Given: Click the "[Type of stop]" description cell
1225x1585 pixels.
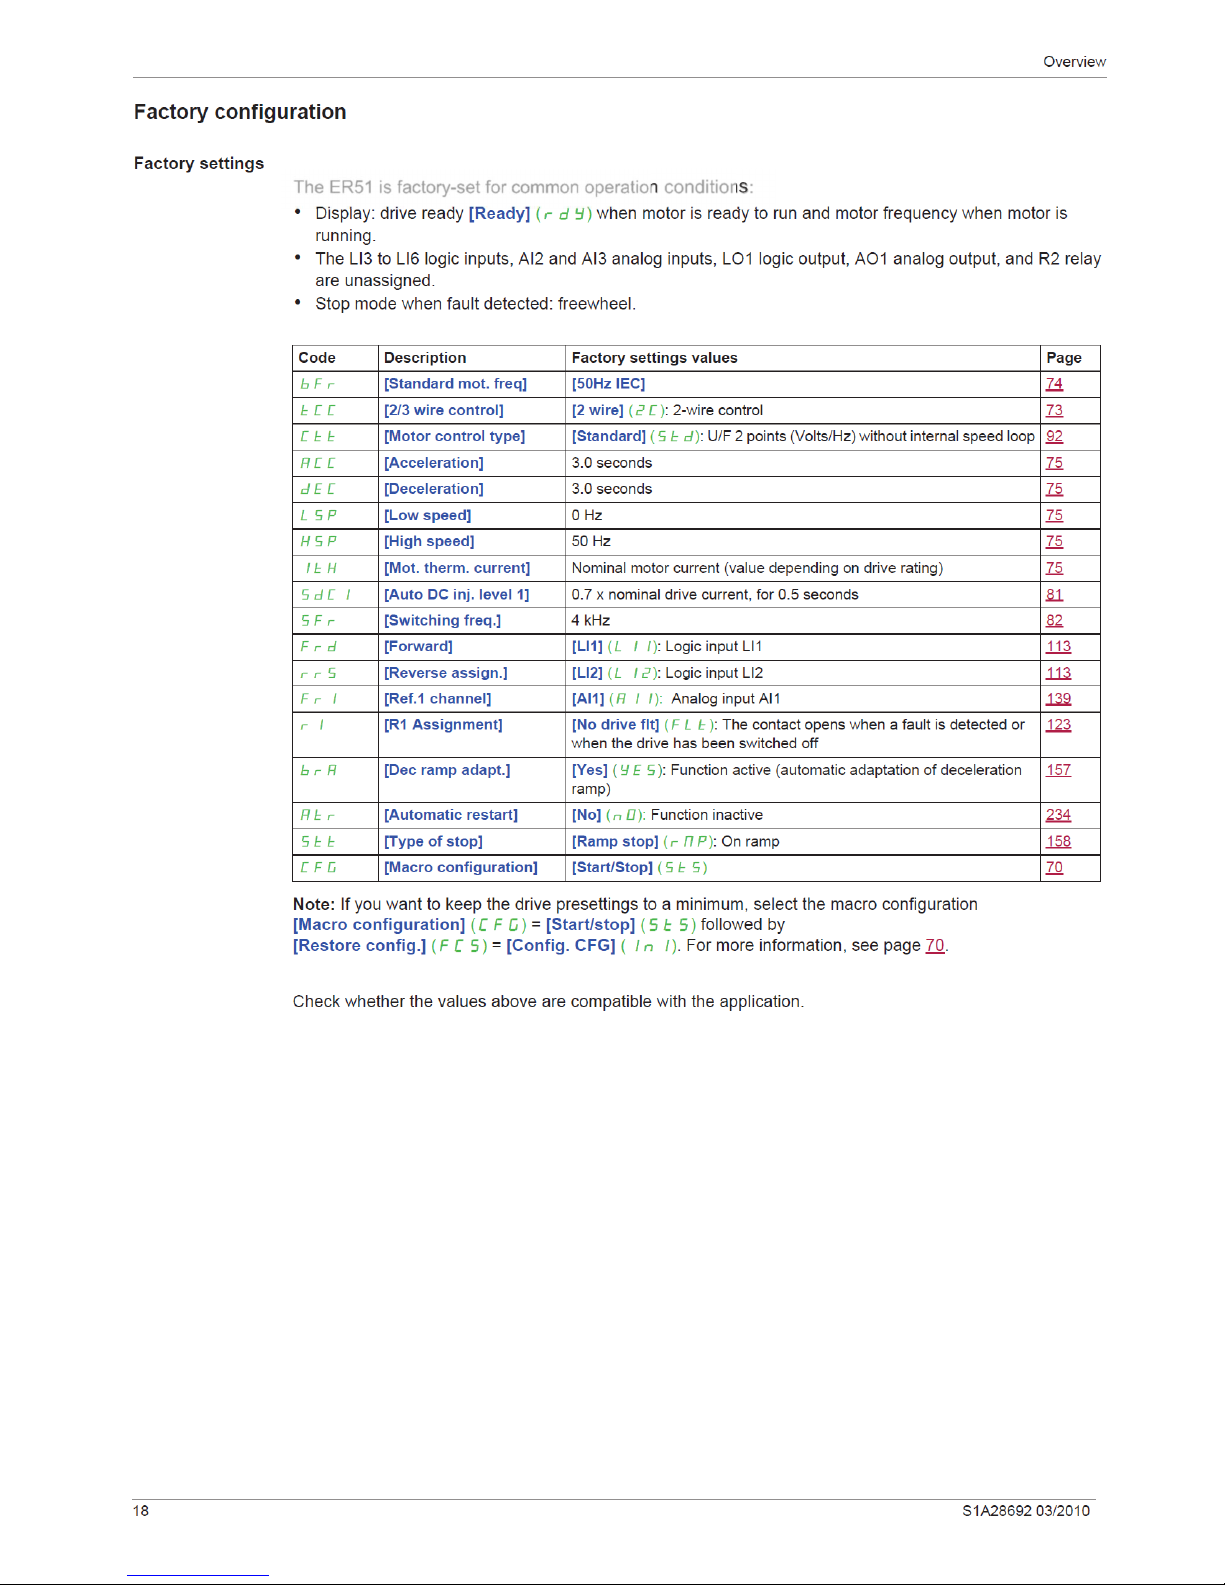Looking at the screenshot, I should [x=433, y=842].
